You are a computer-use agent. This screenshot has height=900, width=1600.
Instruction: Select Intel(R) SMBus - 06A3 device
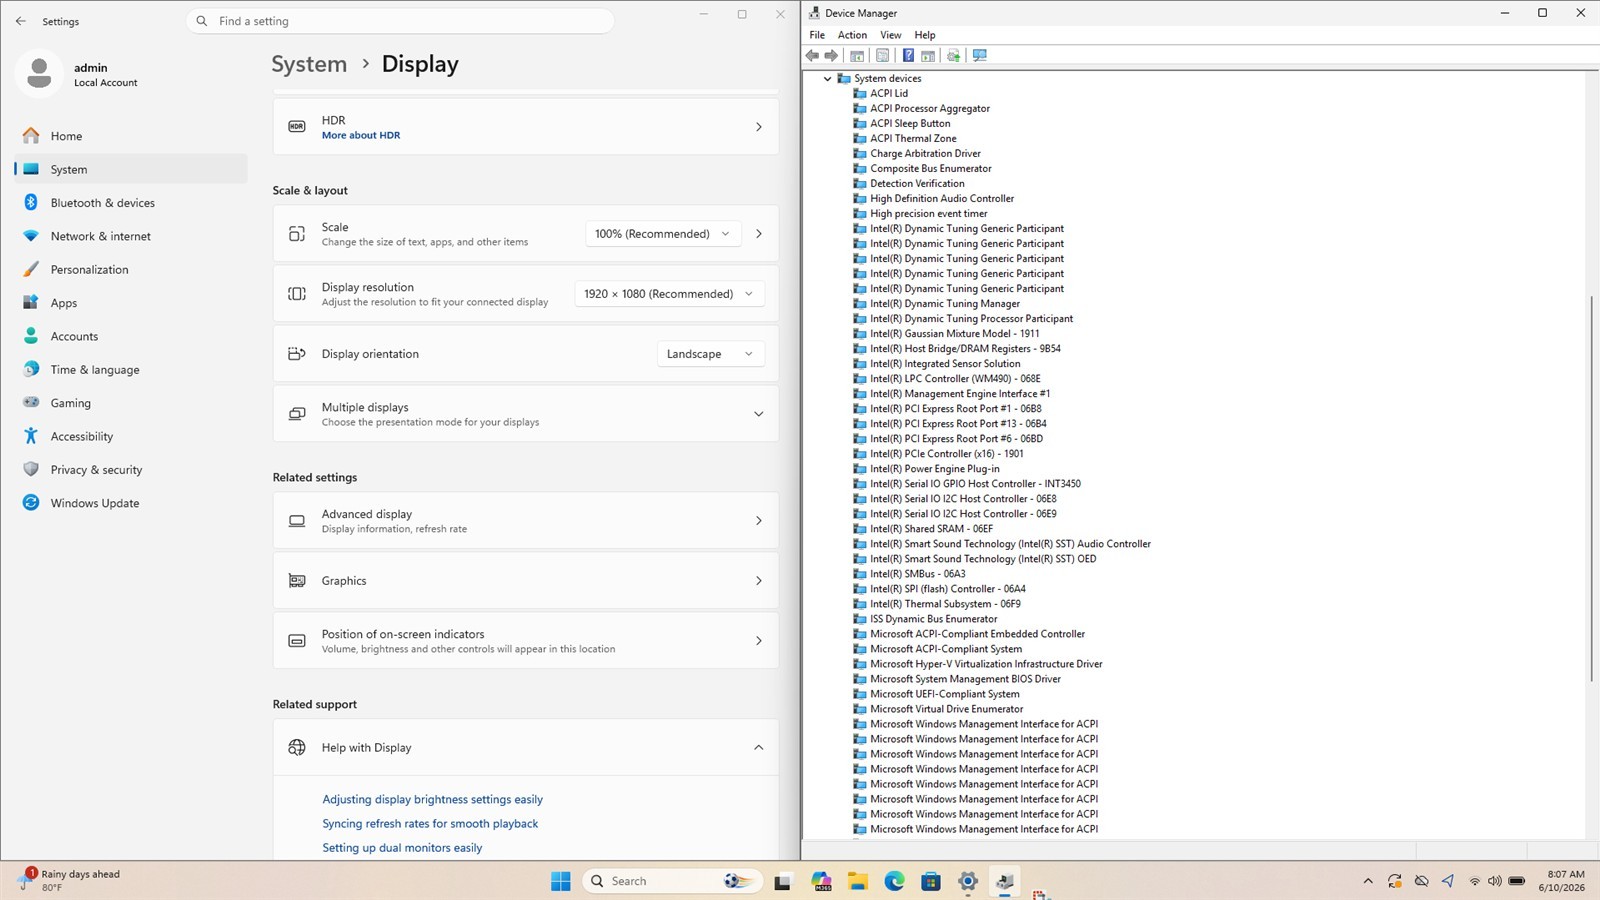(x=918, y=574)
